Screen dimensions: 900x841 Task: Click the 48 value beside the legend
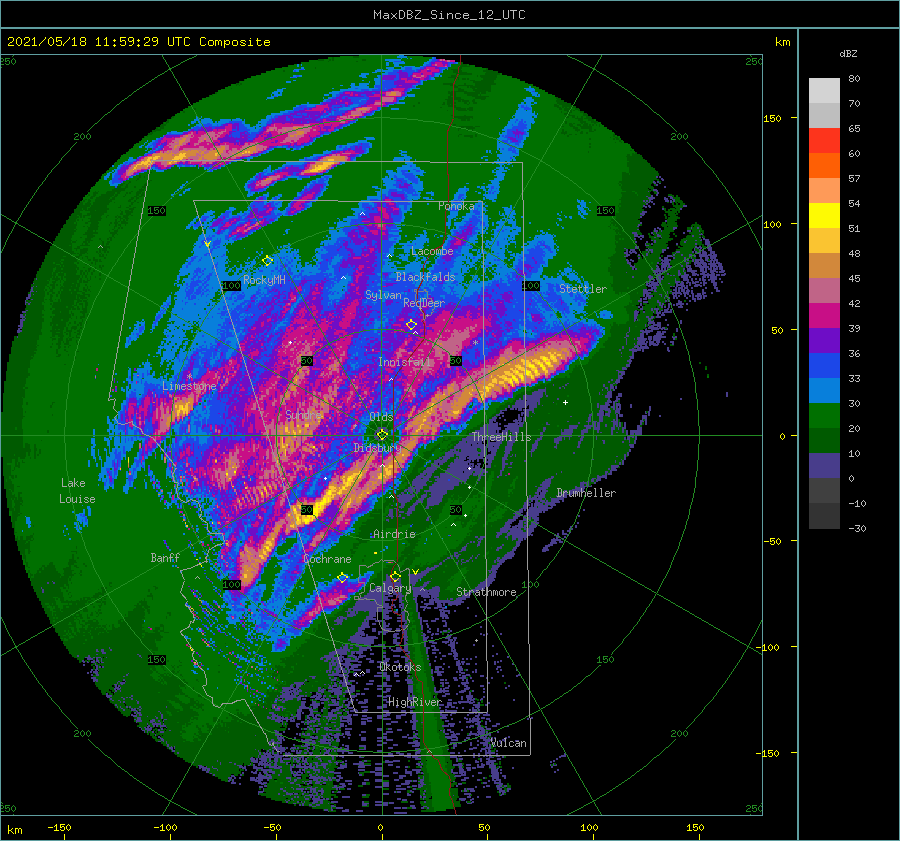pyautogui.click(x=854, y=253)
